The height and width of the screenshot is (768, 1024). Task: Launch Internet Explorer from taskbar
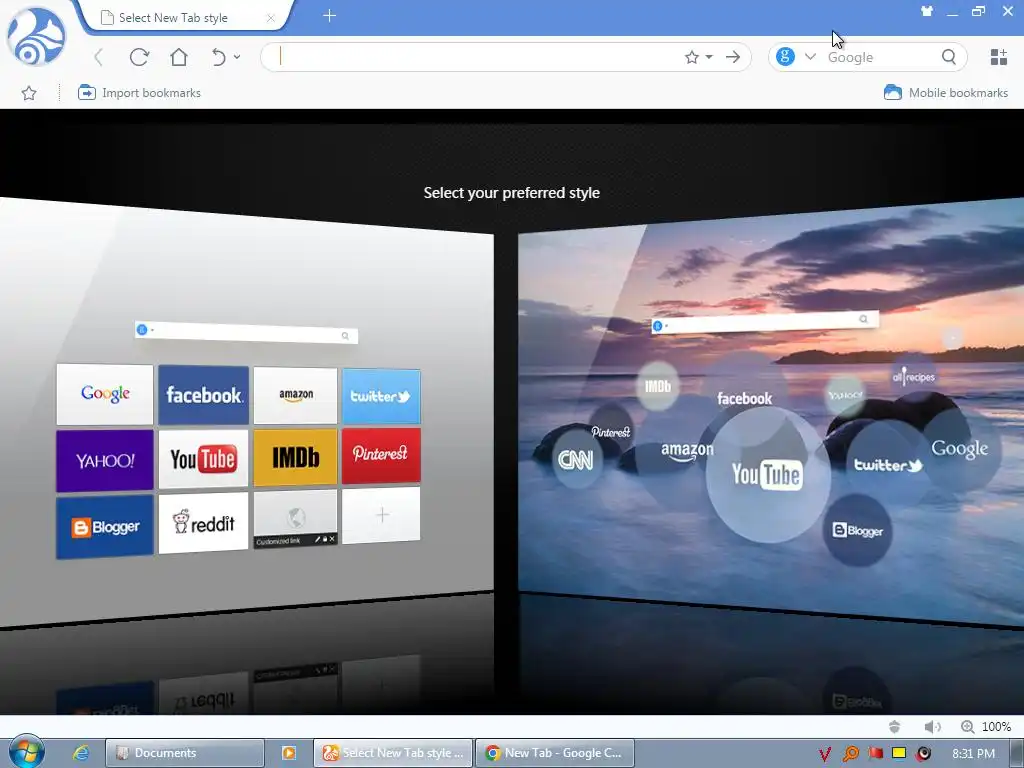(81, 753)
